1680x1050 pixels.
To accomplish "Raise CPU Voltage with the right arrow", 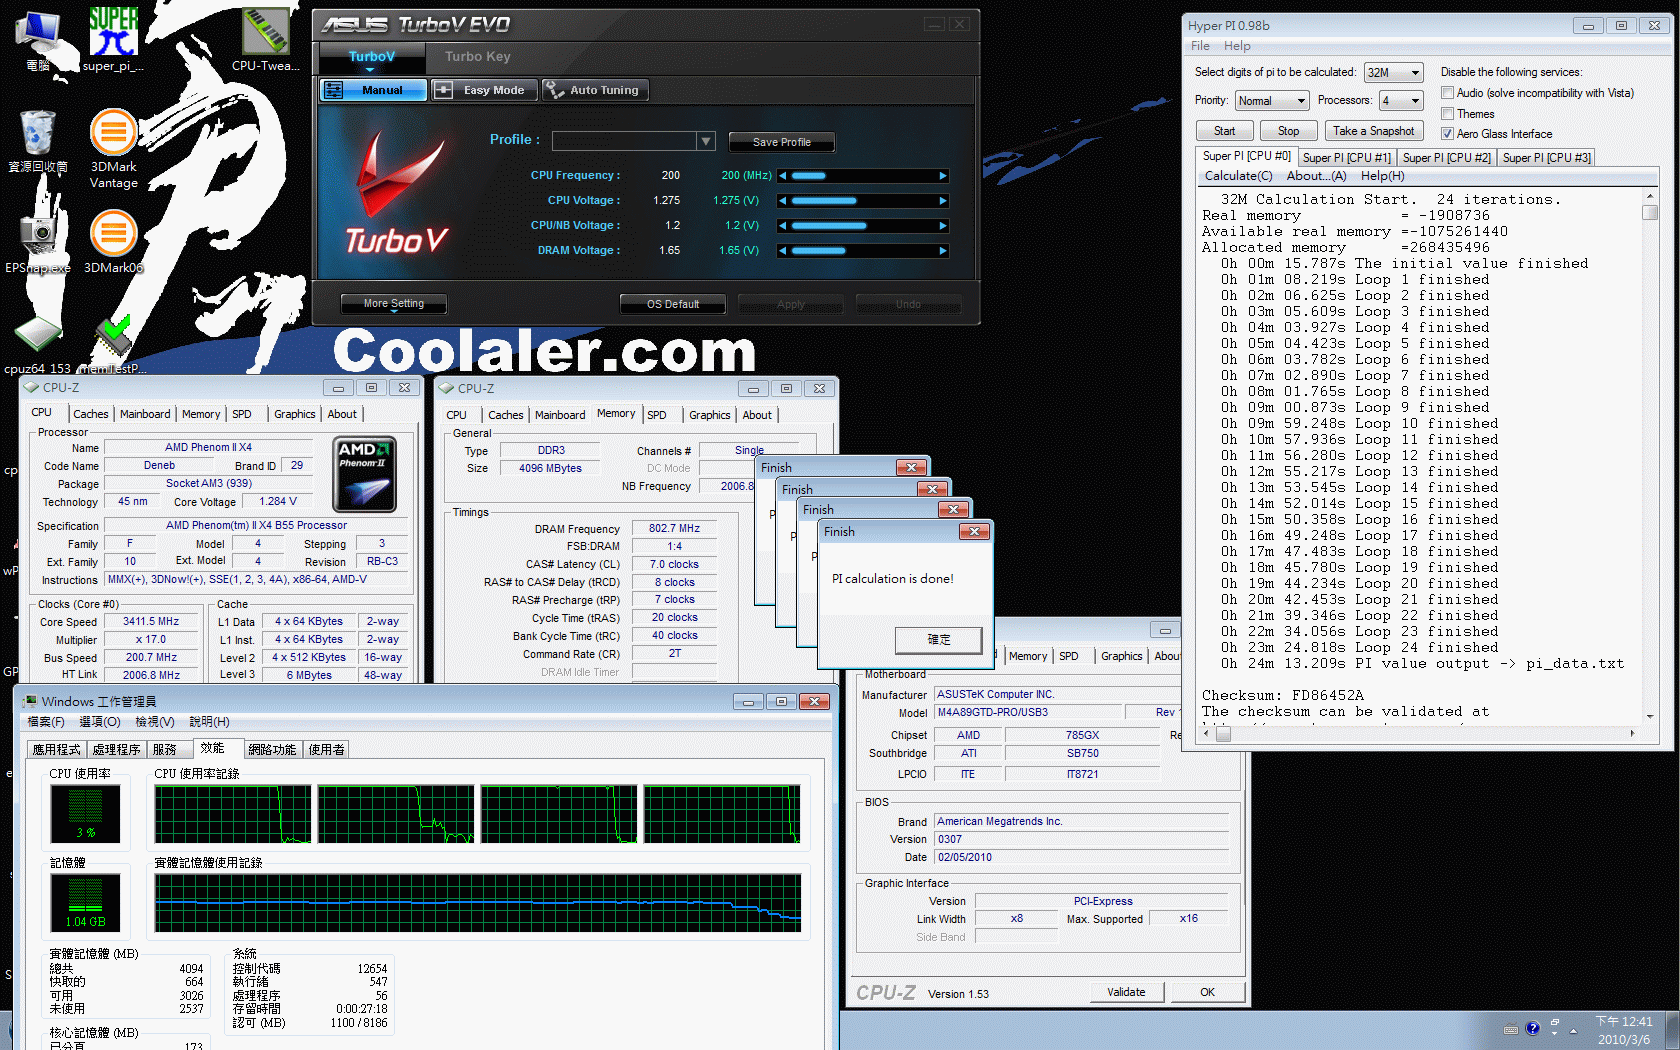I will [942, 201].
